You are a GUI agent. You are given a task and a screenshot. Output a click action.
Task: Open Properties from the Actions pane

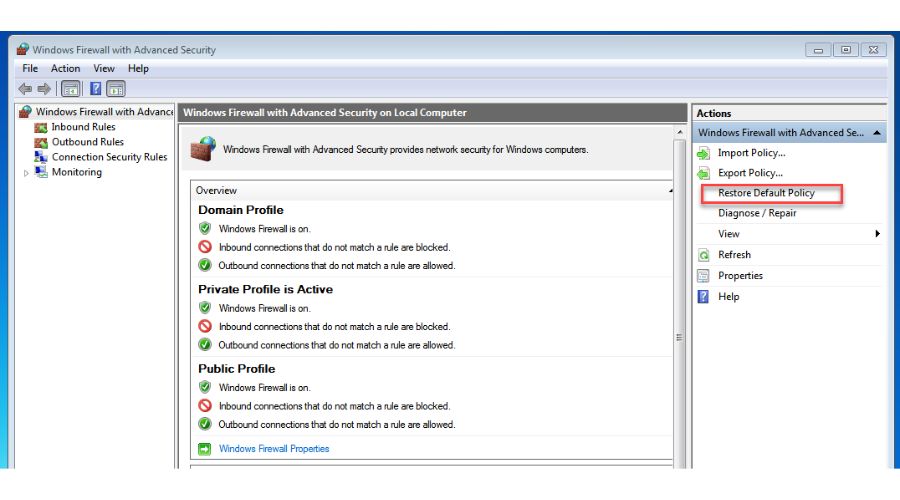(740, 276)
